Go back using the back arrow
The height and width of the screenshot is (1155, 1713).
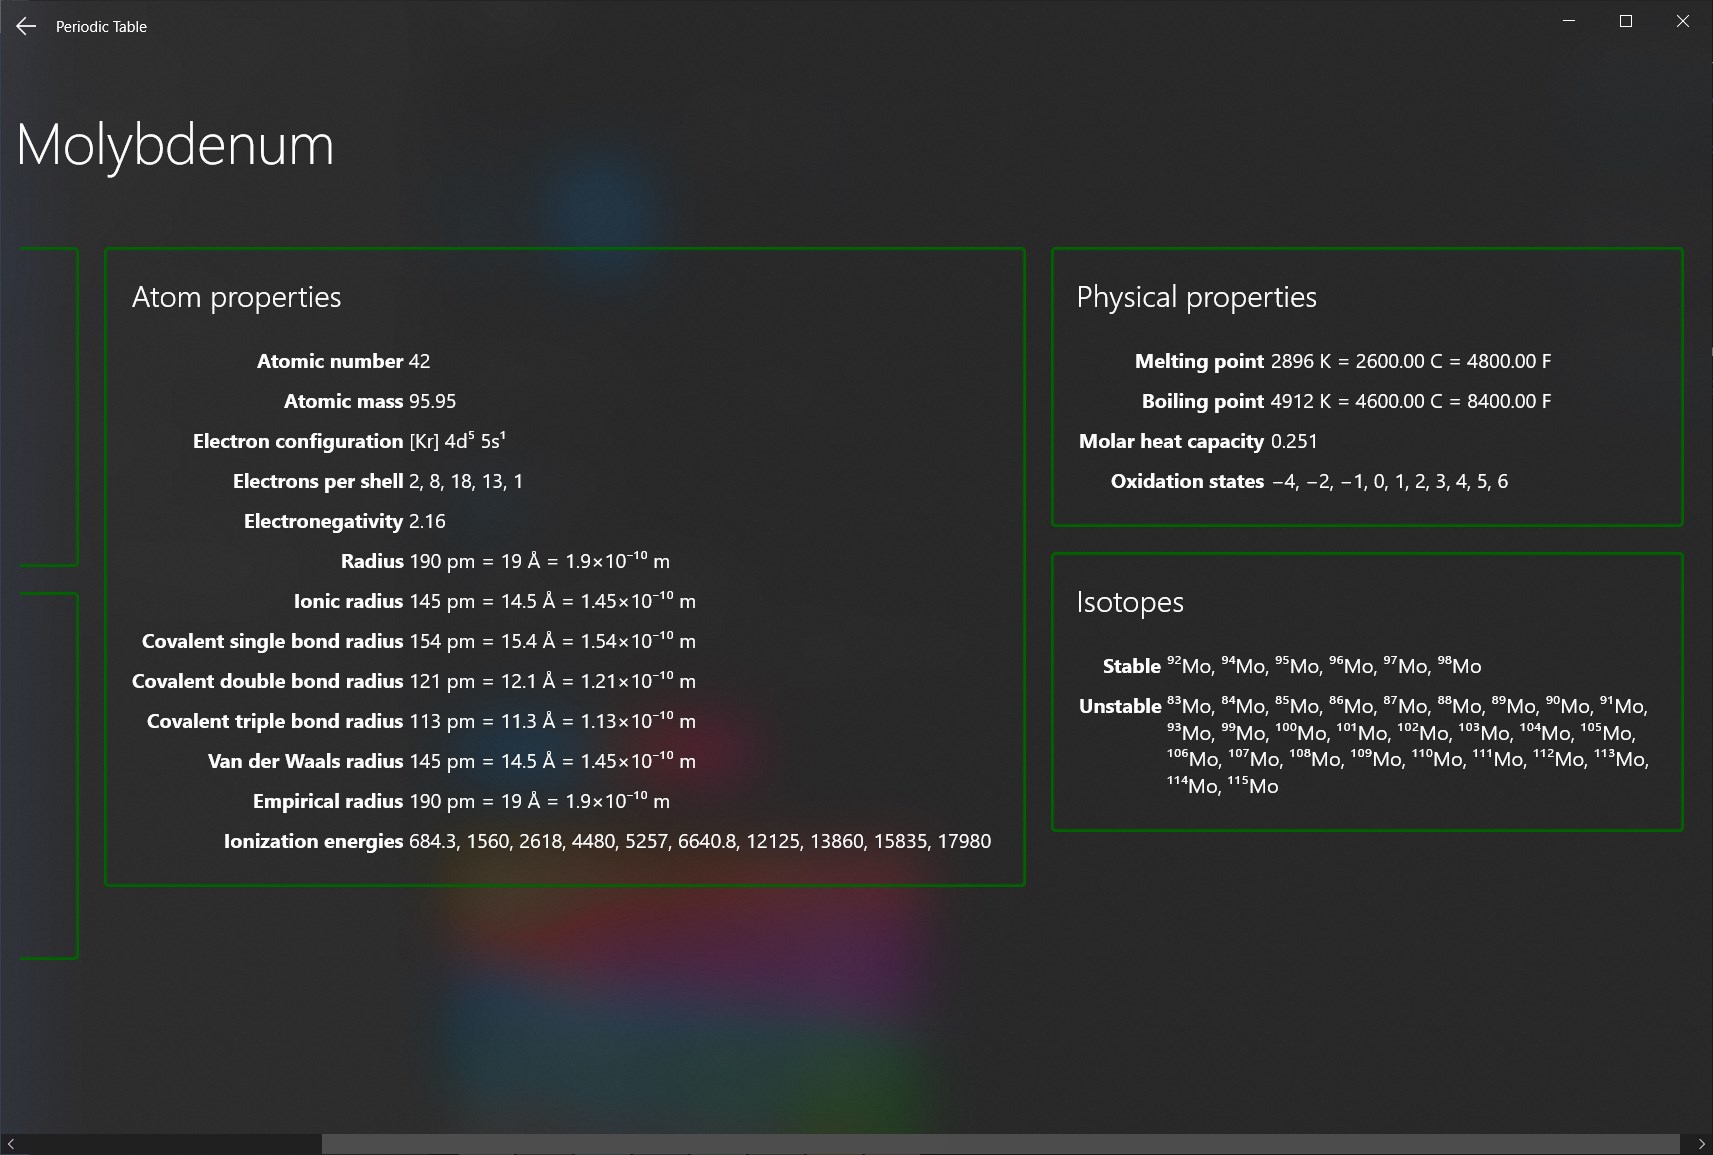coord(26,27)
